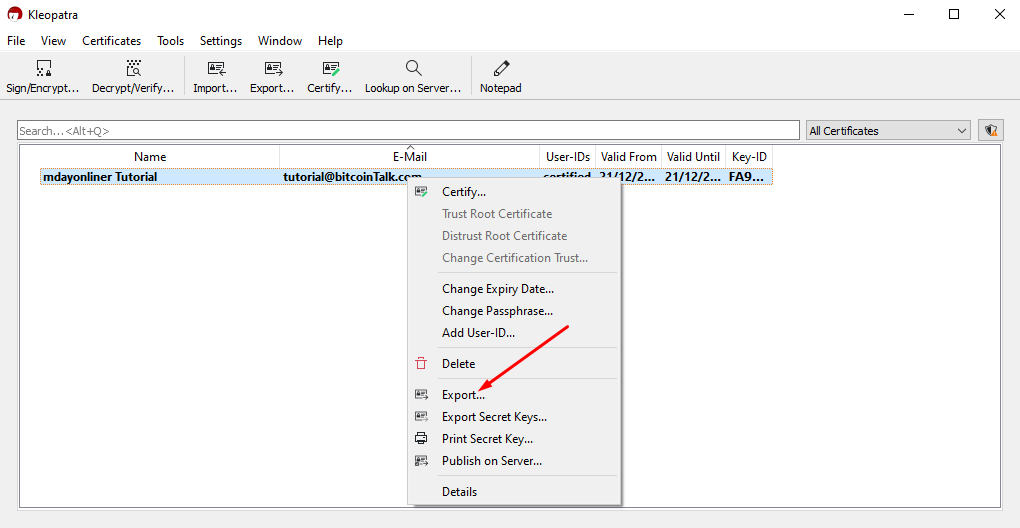This screenshot has width=1020, height=528.
Task: Open the Certificates menu
Action: coord(112,41)
